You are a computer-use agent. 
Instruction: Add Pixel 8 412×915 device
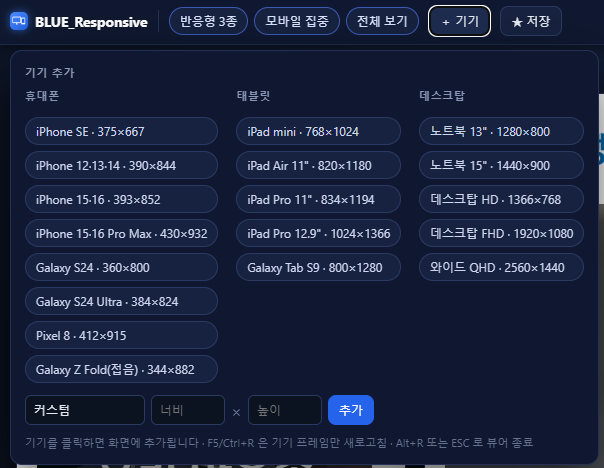[121, 335]
